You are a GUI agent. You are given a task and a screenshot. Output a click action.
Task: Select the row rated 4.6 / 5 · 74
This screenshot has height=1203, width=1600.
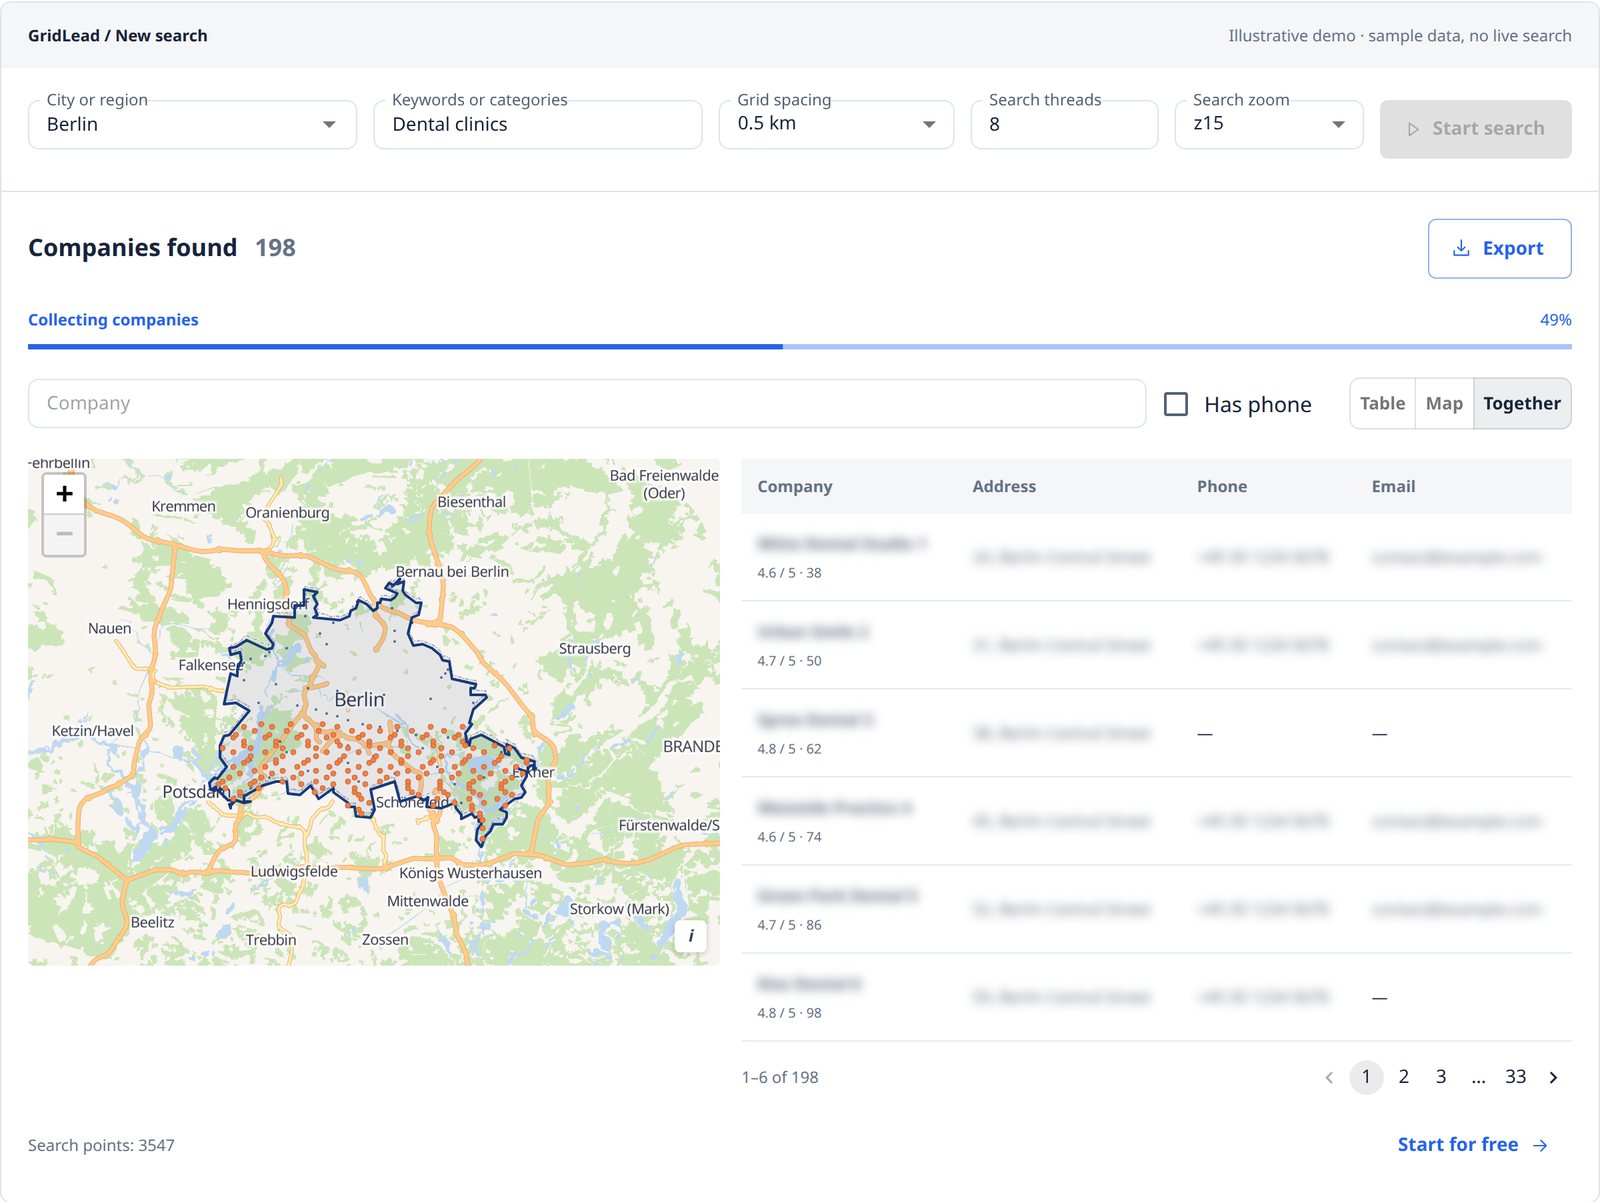[x=1156, y=821]
